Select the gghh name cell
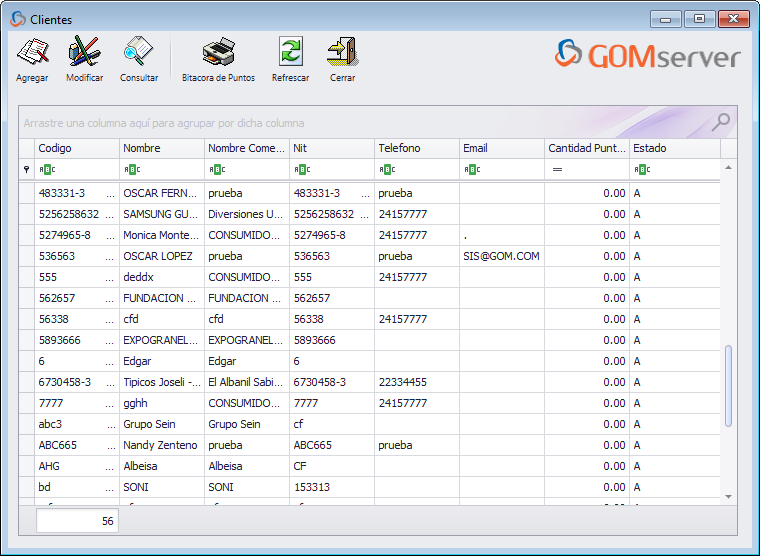 [x=162, y=403]
